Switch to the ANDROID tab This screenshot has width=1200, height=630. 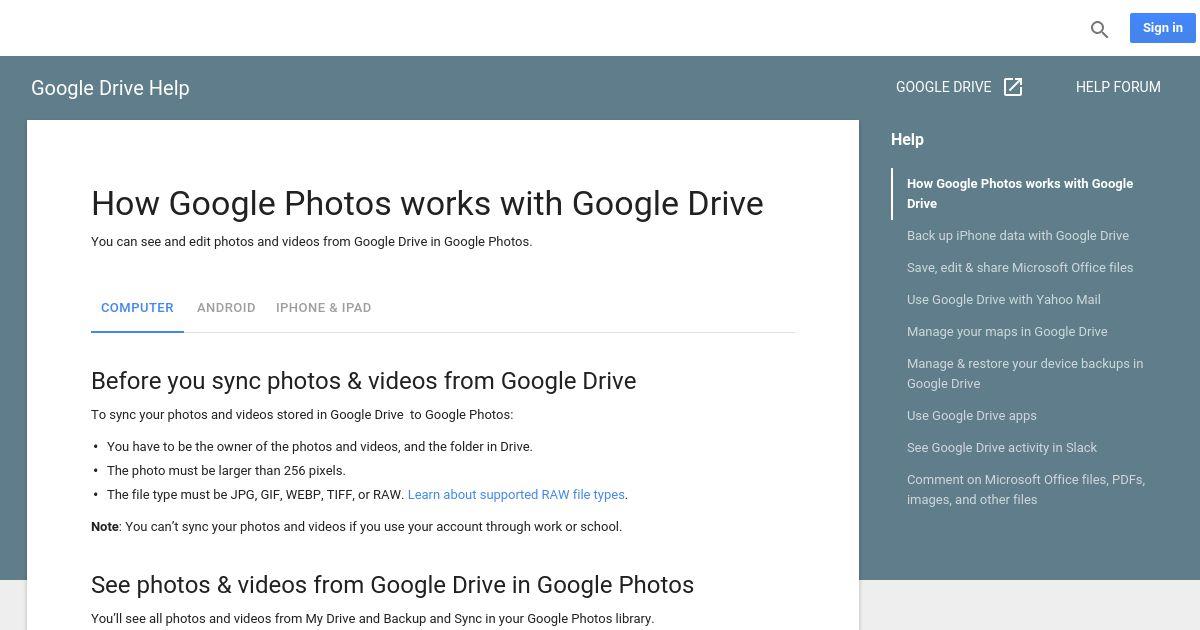pos(226,308)
